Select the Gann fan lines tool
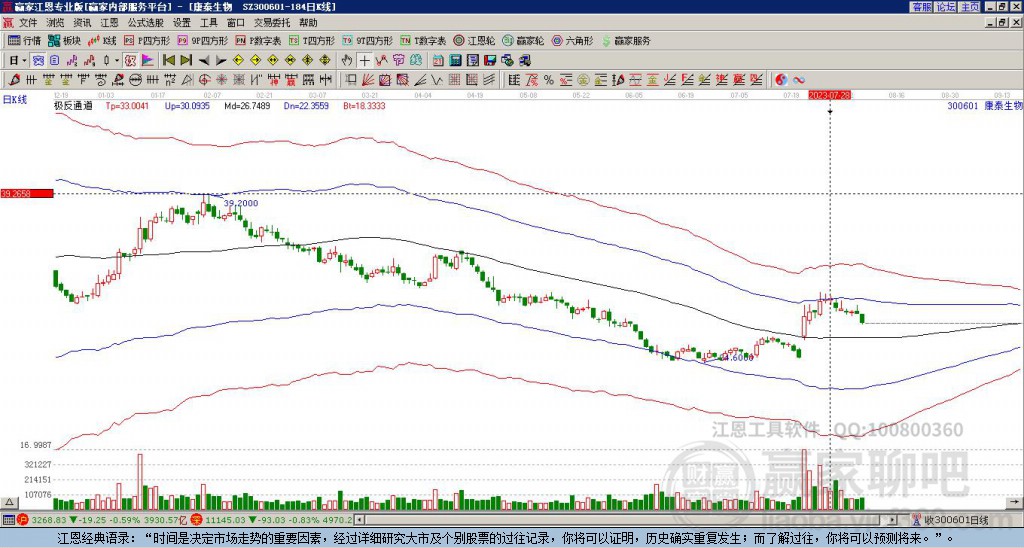The width and height of the screenshot is (1024, 548). pos(368,80)
